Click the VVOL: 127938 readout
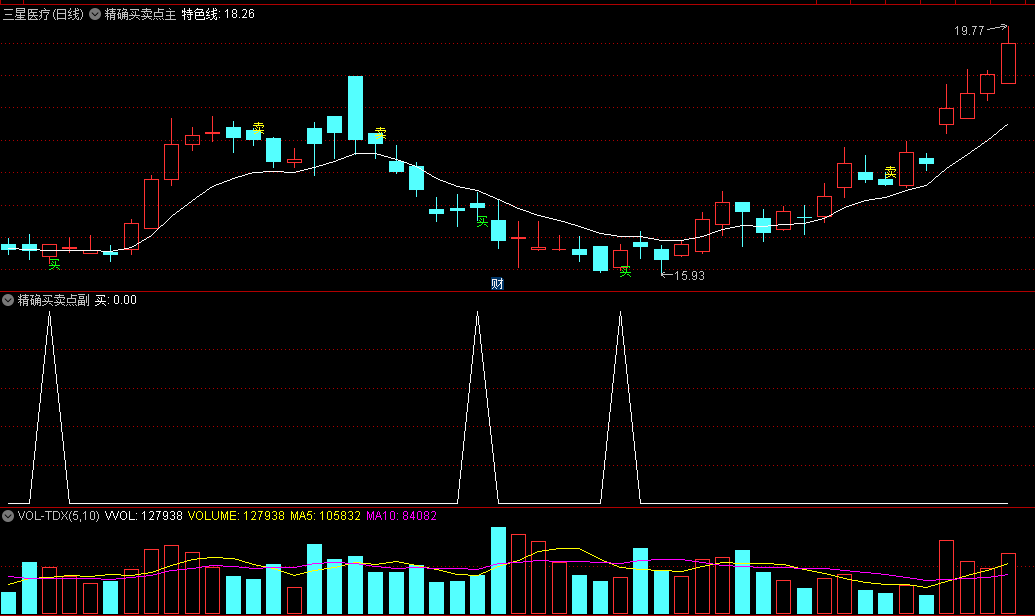Viewport: 1035px width, 616px height. (x=143, y=516)
